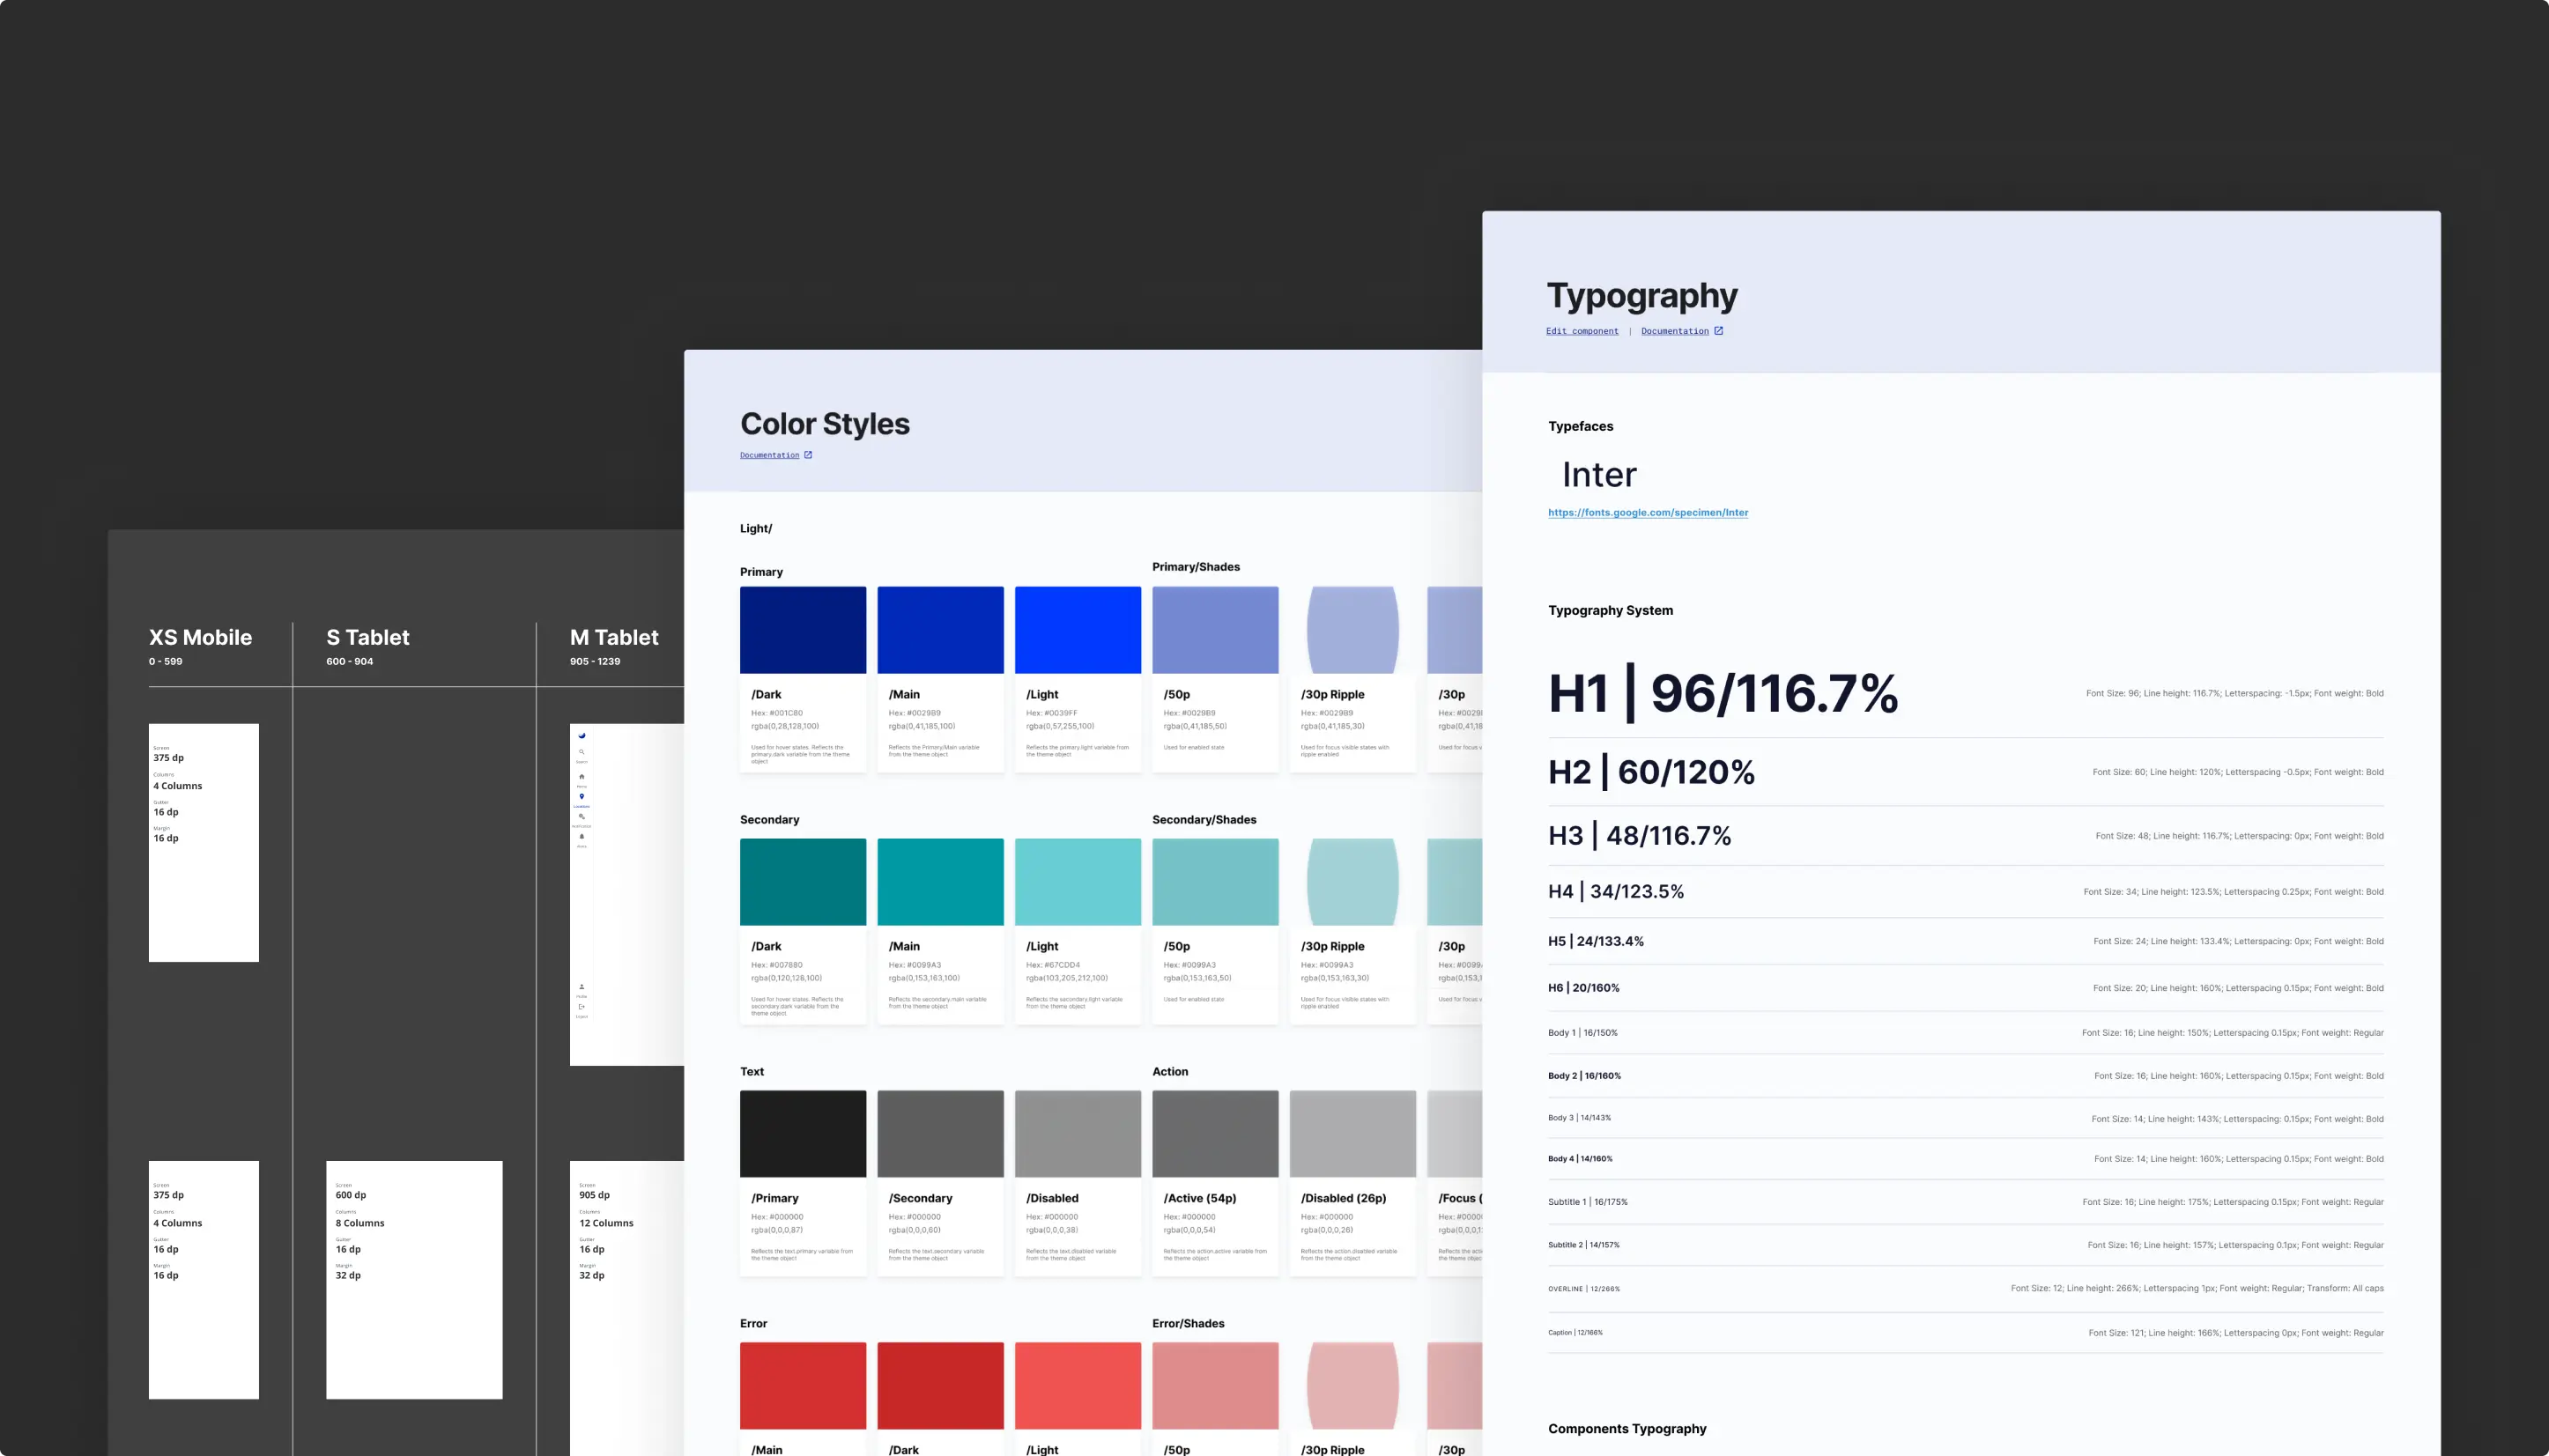Select the Error /Main red swatch
Screen dimensions: 2549x1456
tap(803, 1386)
